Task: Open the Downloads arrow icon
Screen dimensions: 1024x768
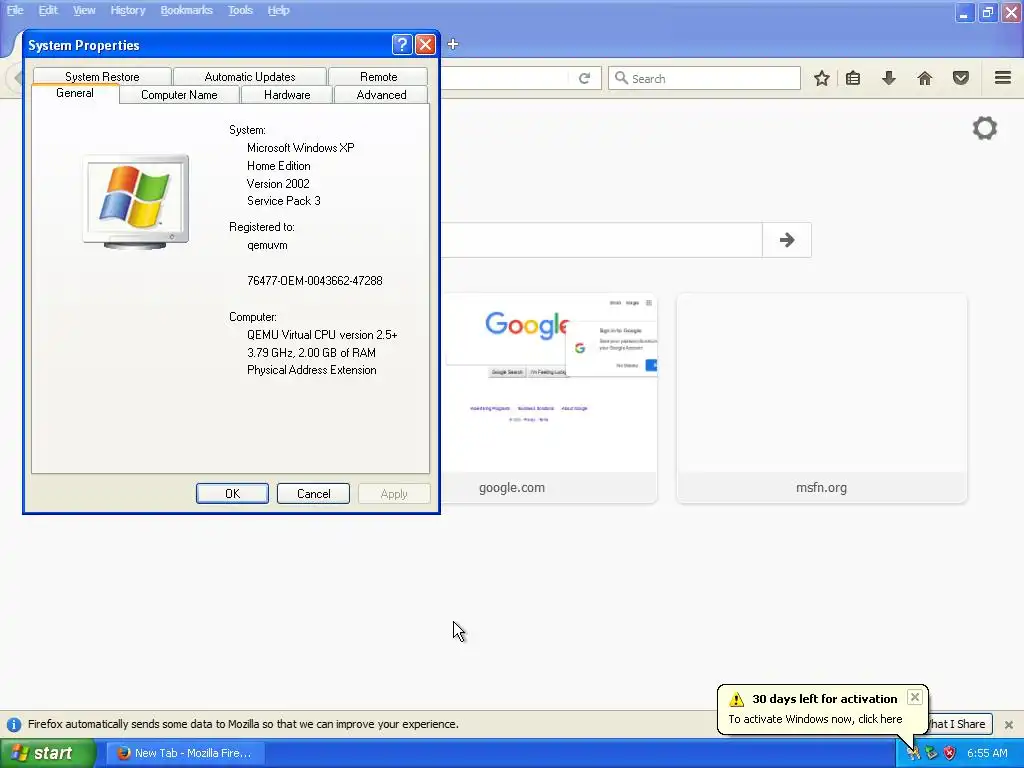Action: pos(888,78)
